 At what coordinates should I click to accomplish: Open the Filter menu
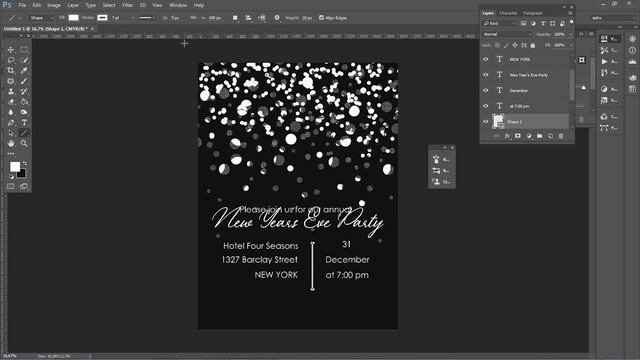(127, 5)
